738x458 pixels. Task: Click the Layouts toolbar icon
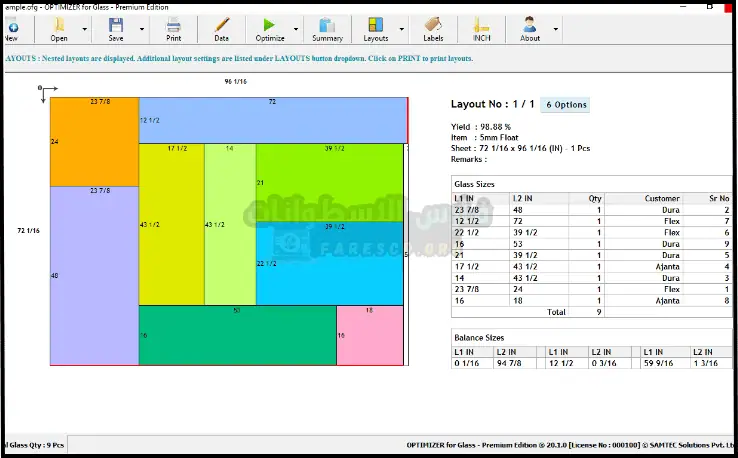(x=375, y=25)
